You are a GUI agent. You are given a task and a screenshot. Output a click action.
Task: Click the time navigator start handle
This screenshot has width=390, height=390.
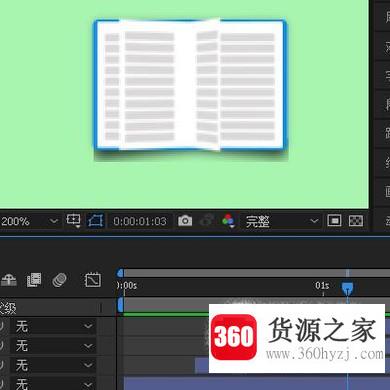coord(120,273)
